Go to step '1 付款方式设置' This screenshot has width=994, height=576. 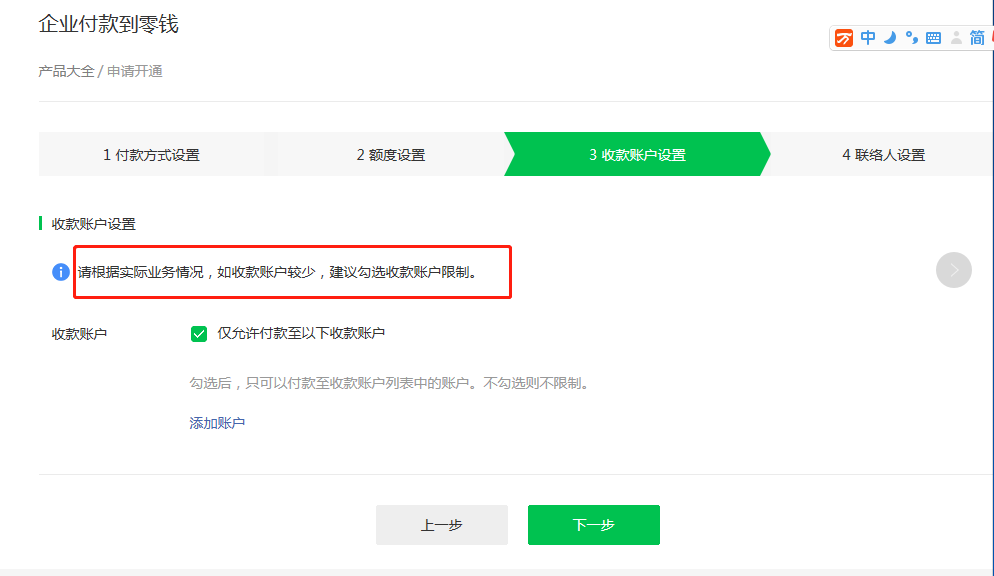152,155
